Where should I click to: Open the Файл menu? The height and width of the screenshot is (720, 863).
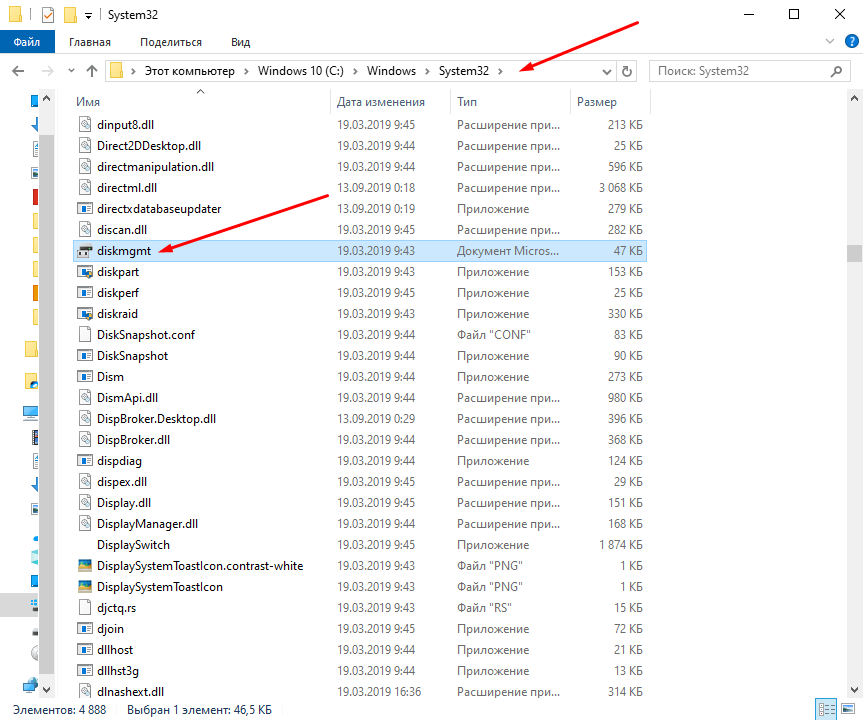click(x=27, y=42)
